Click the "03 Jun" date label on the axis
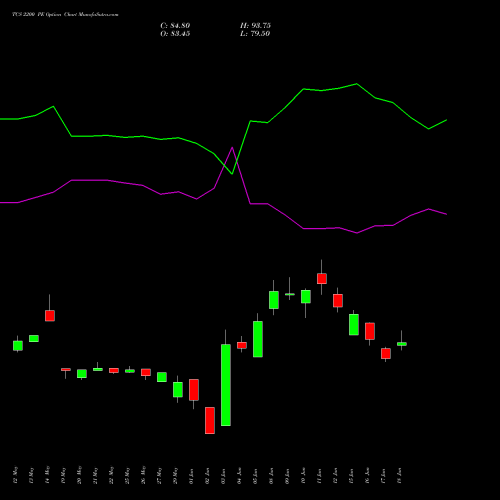500x500 pixels. [x=223, y=476]
